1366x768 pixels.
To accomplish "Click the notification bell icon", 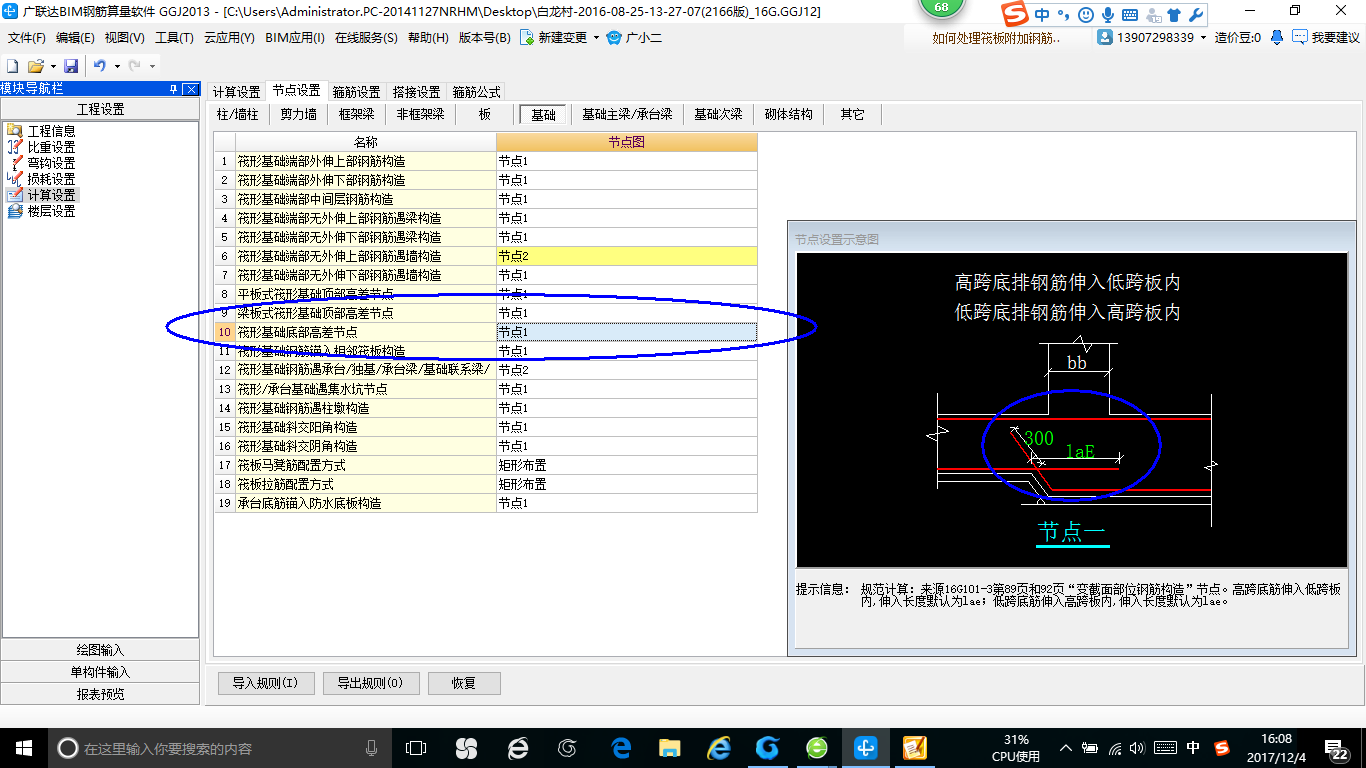I will click(x=1277, y=37).
